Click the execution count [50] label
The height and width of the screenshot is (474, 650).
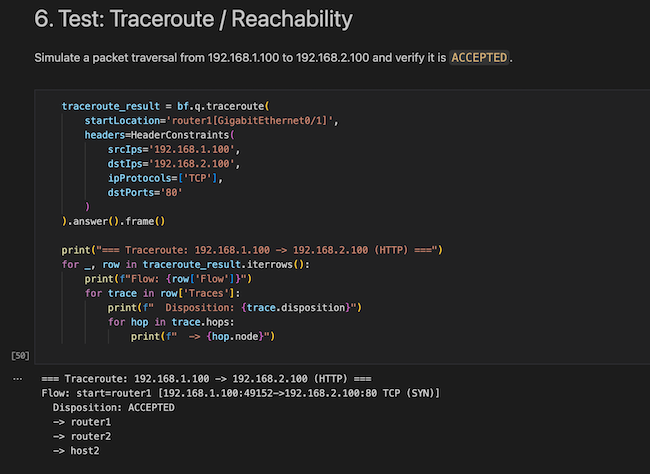[x=20, y=355]
